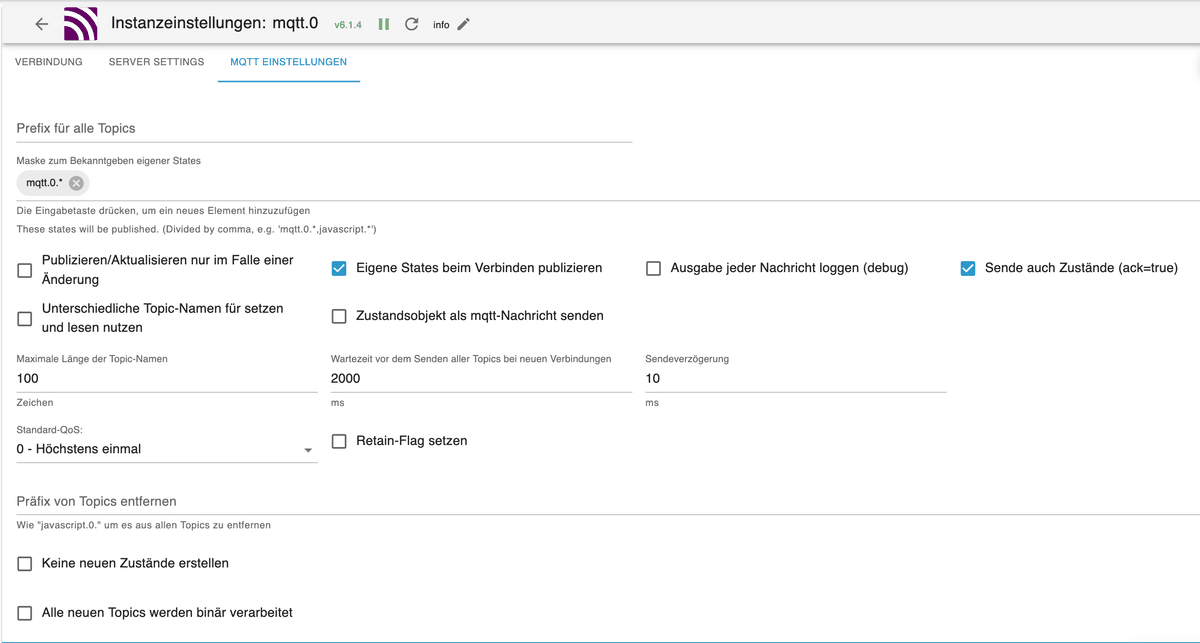Enable Ausgabe jeder Nachricht loggen (debug)
Image resolution: width=1200 pixels, height=643 pixels.
tap(654, 268)
